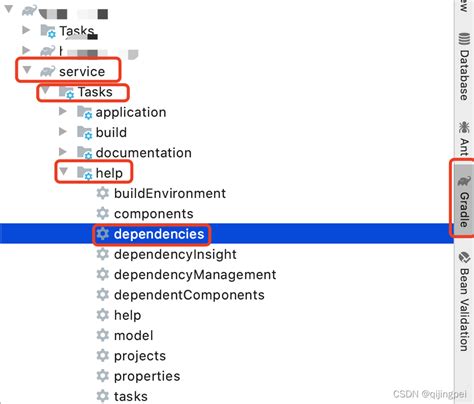Click the Ant spider icon in sidebar
Image resolution: width=474 pixels, height=404 pixels.
pyautogui.click(x=464, y=127)
